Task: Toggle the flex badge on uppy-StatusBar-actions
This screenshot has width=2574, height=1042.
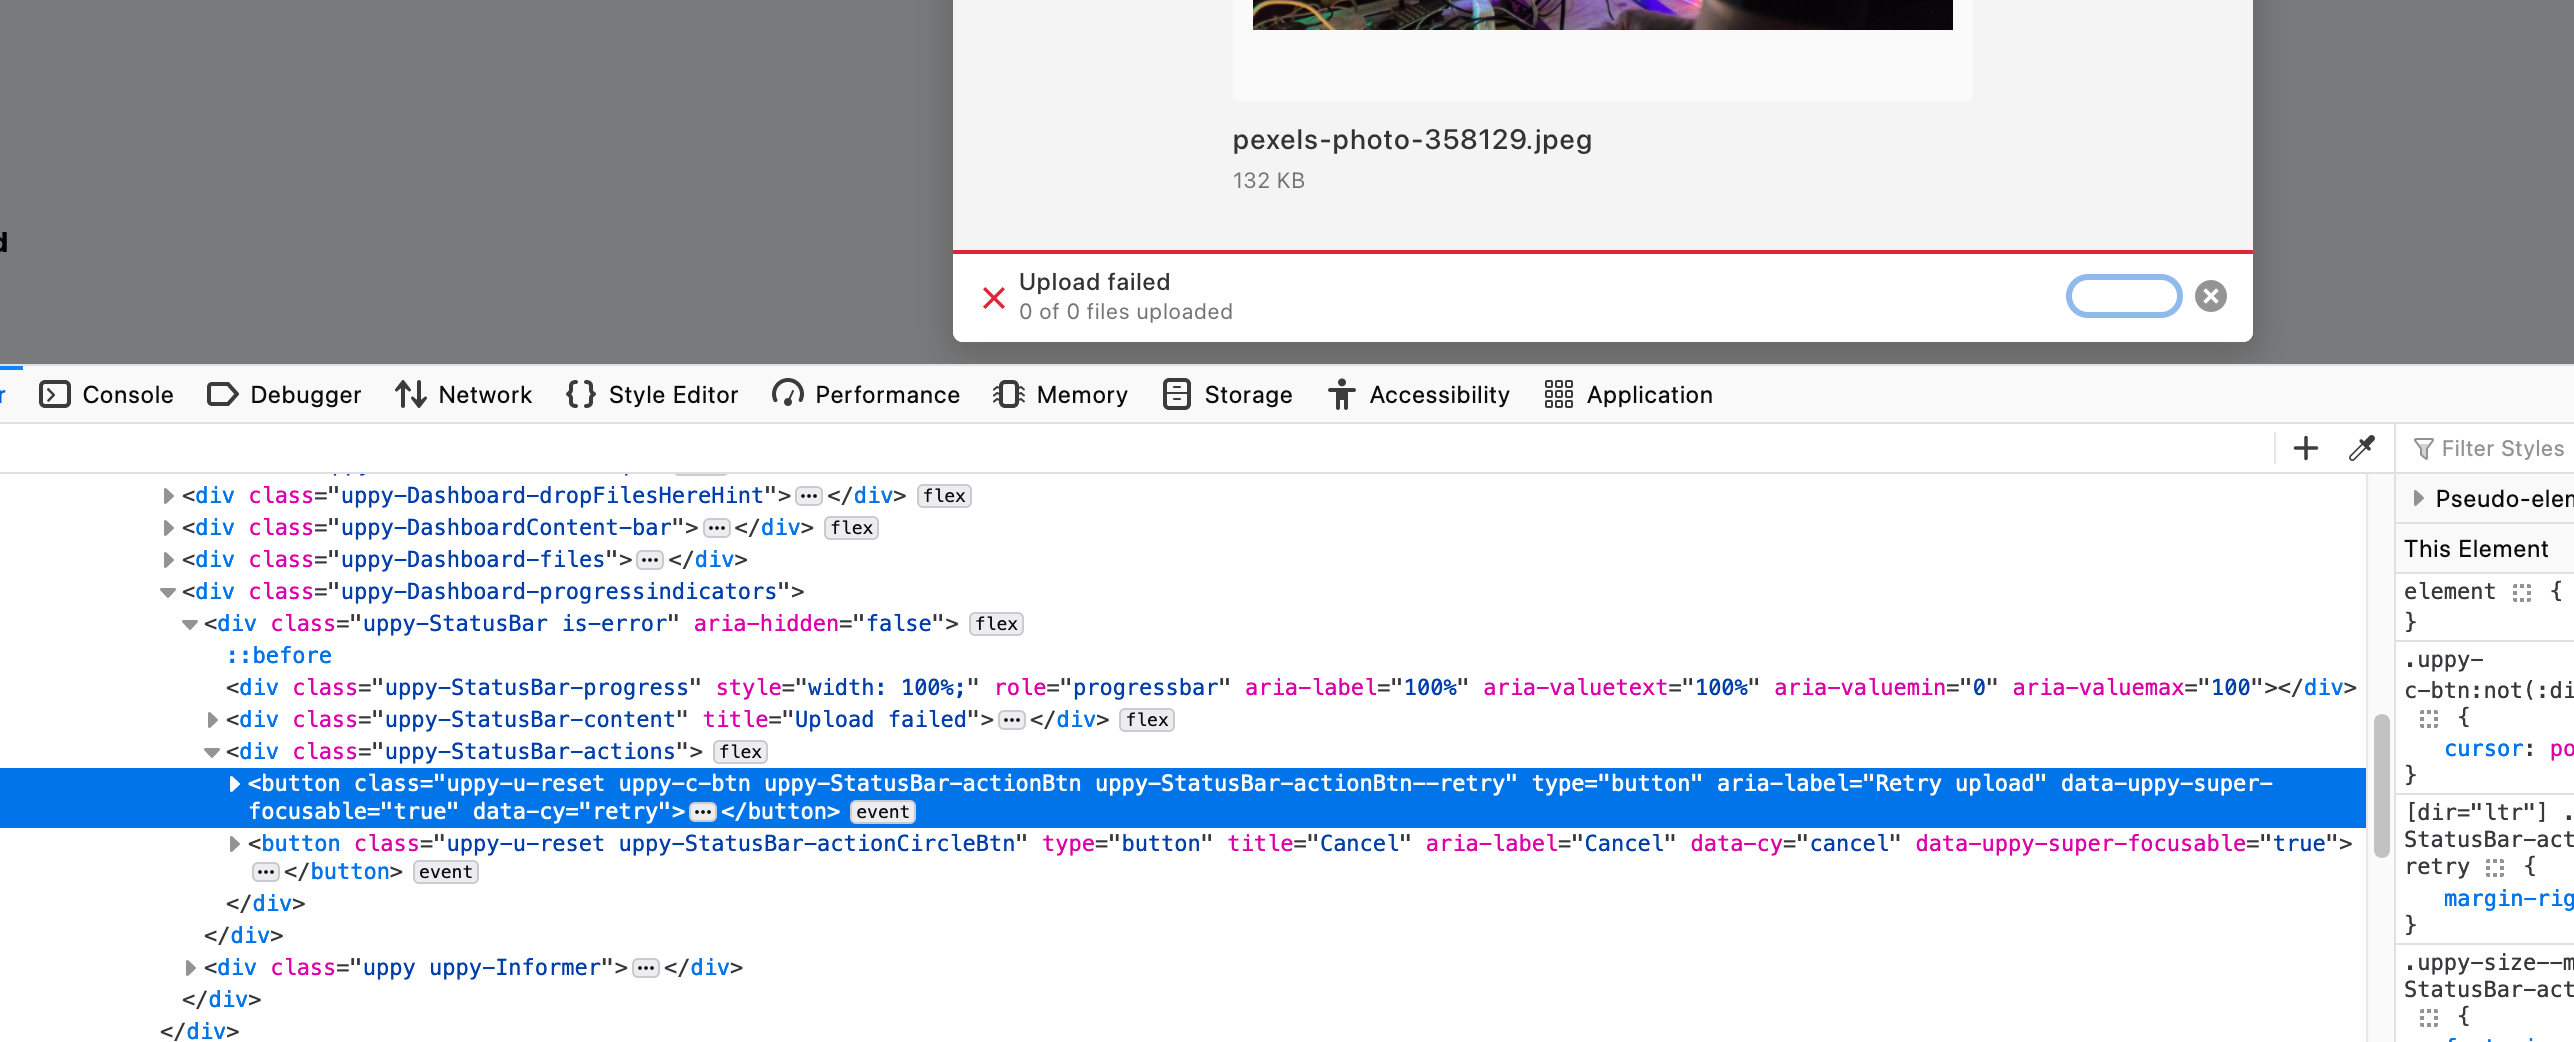Action: click(x=740, y=752)
